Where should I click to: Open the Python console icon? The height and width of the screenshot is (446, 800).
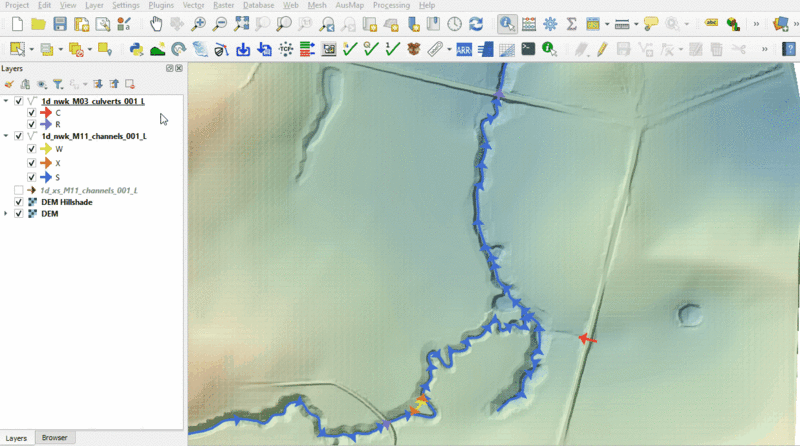136,48
